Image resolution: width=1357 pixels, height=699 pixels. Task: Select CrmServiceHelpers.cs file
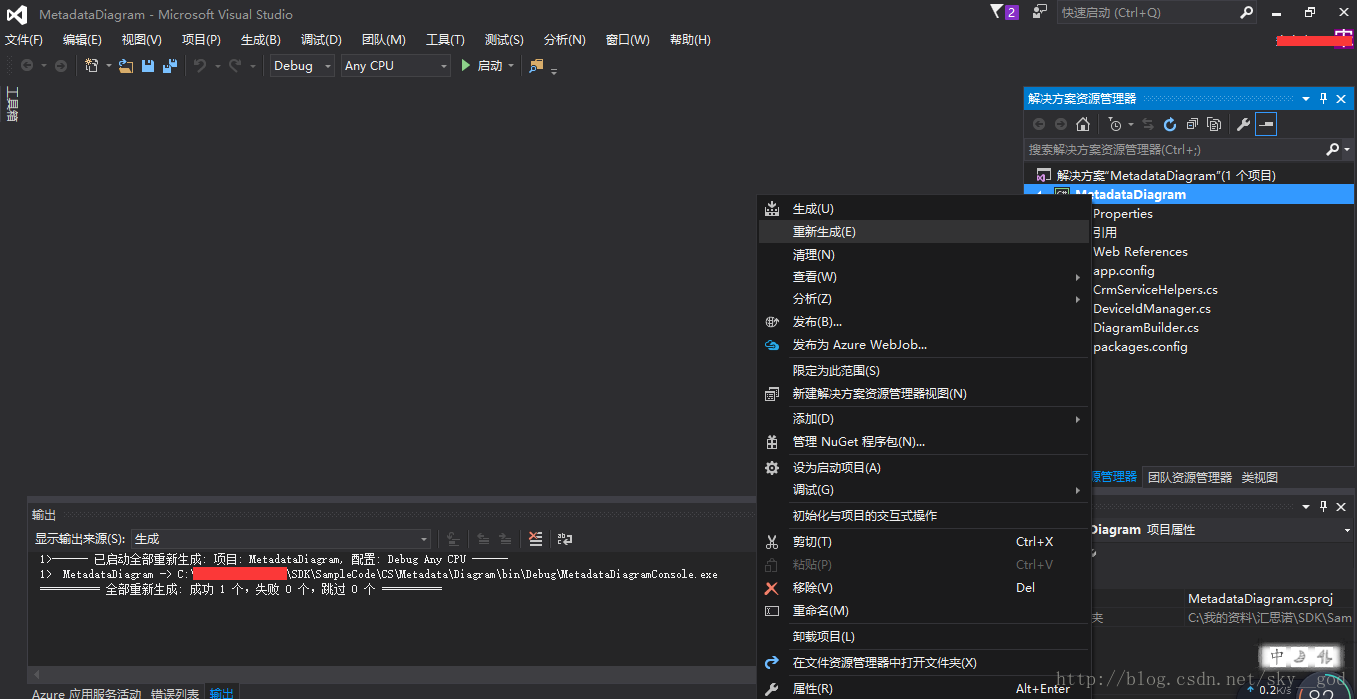coord(1155,290)
